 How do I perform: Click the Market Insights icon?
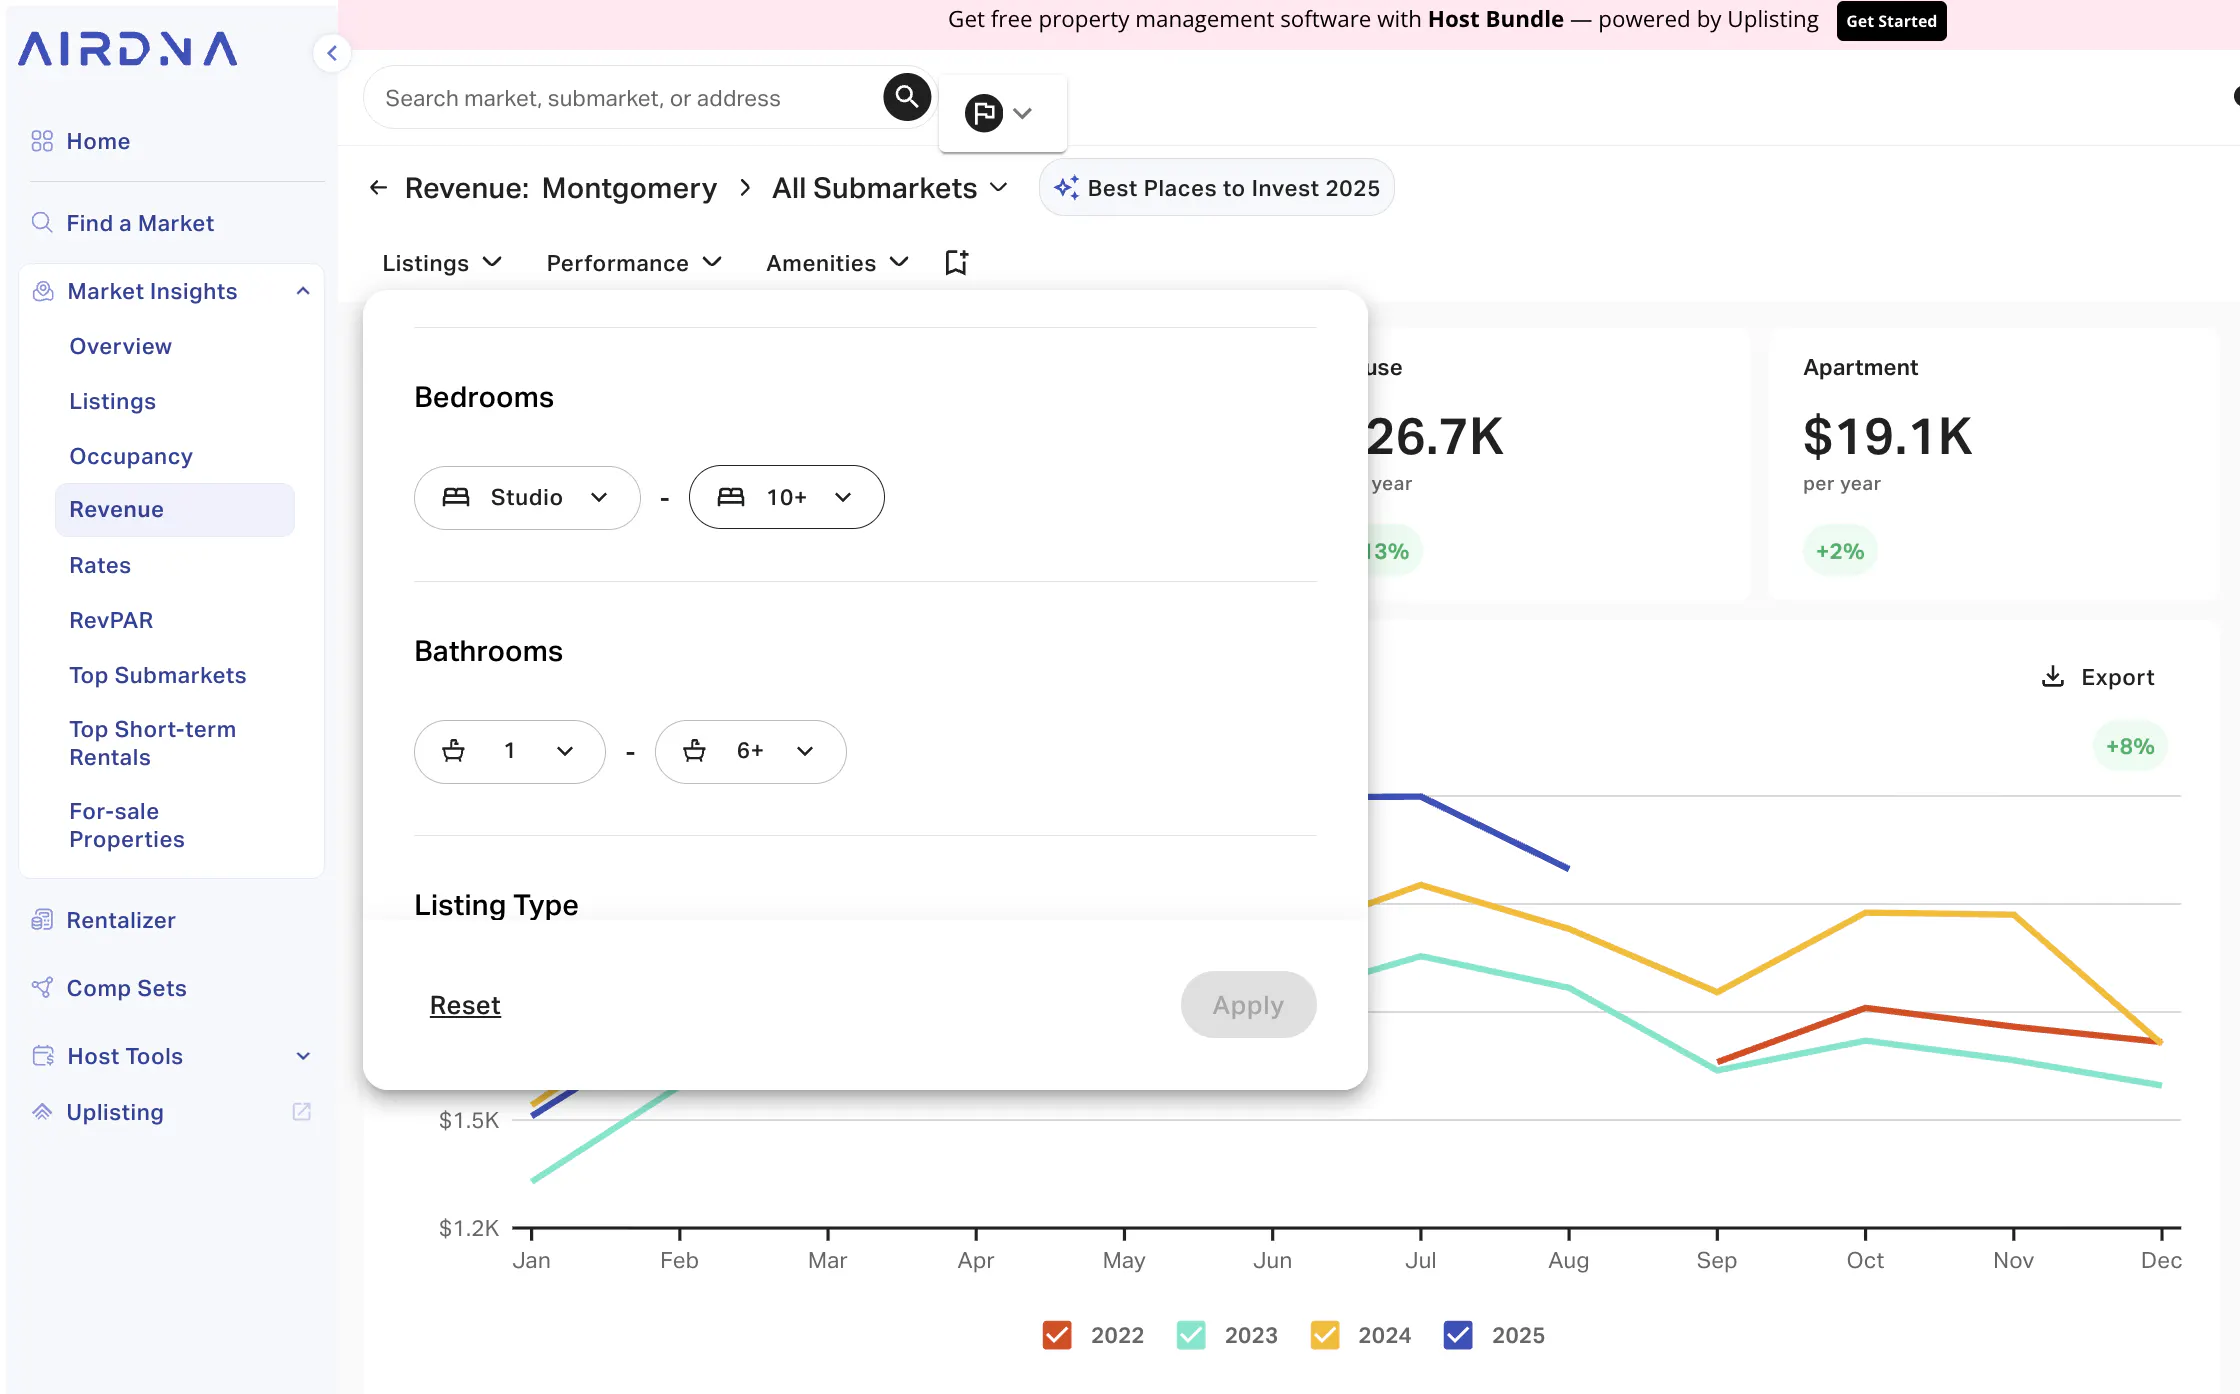coord(43,291)
